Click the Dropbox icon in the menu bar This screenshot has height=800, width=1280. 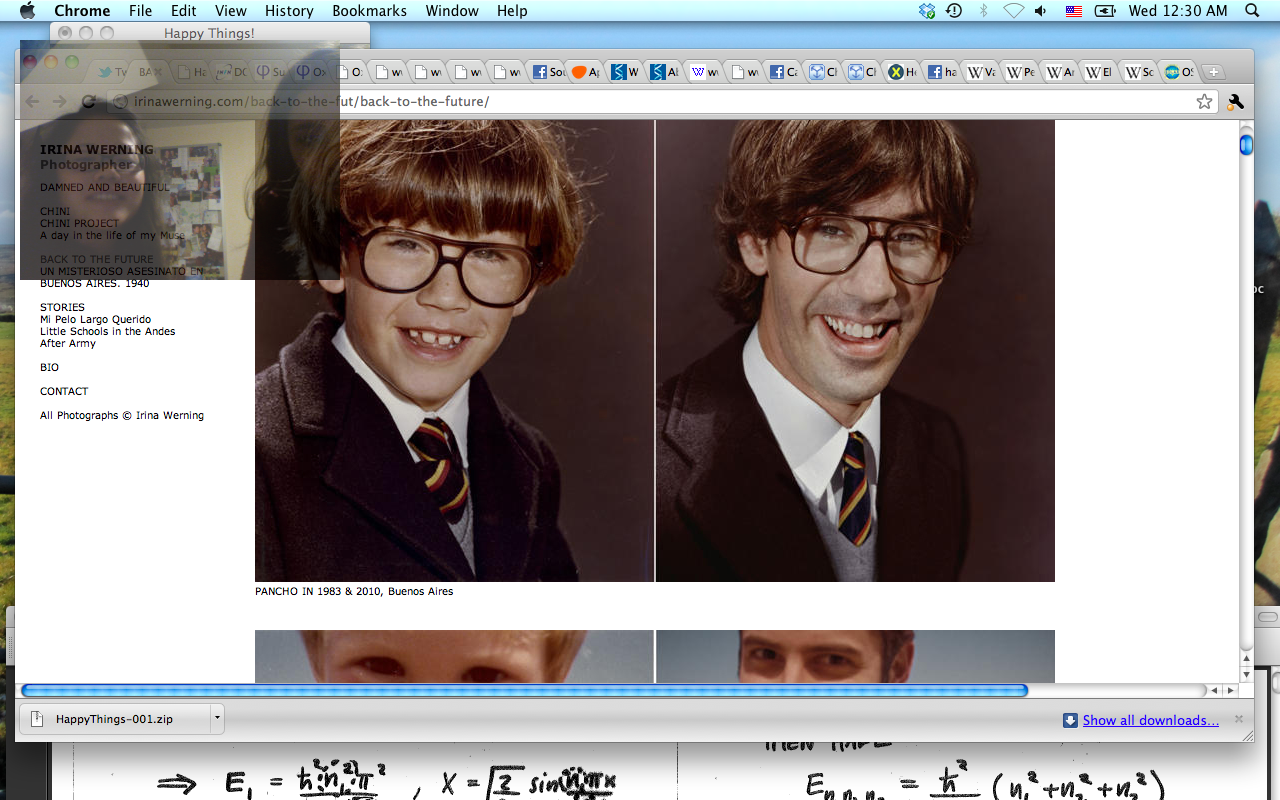[927, 11]
